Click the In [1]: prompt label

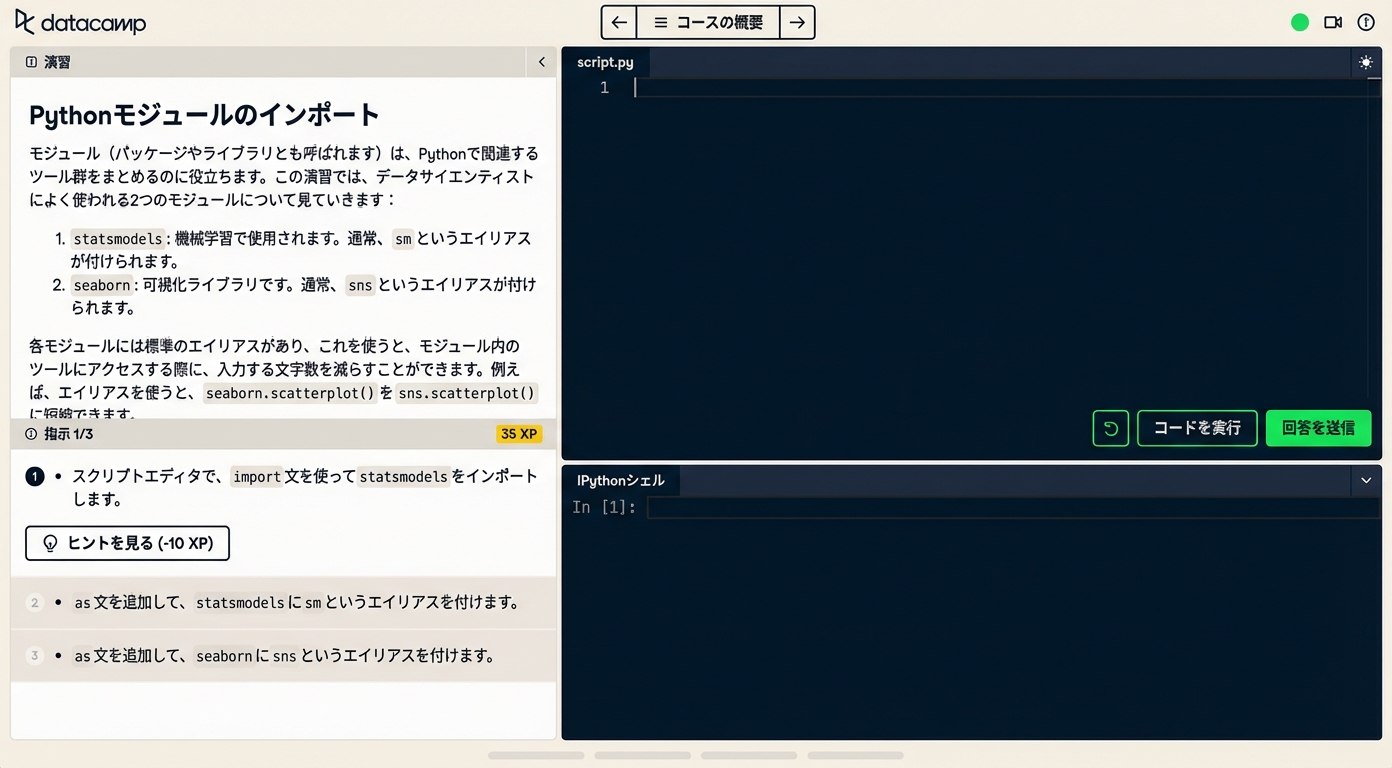coord(604,508)
